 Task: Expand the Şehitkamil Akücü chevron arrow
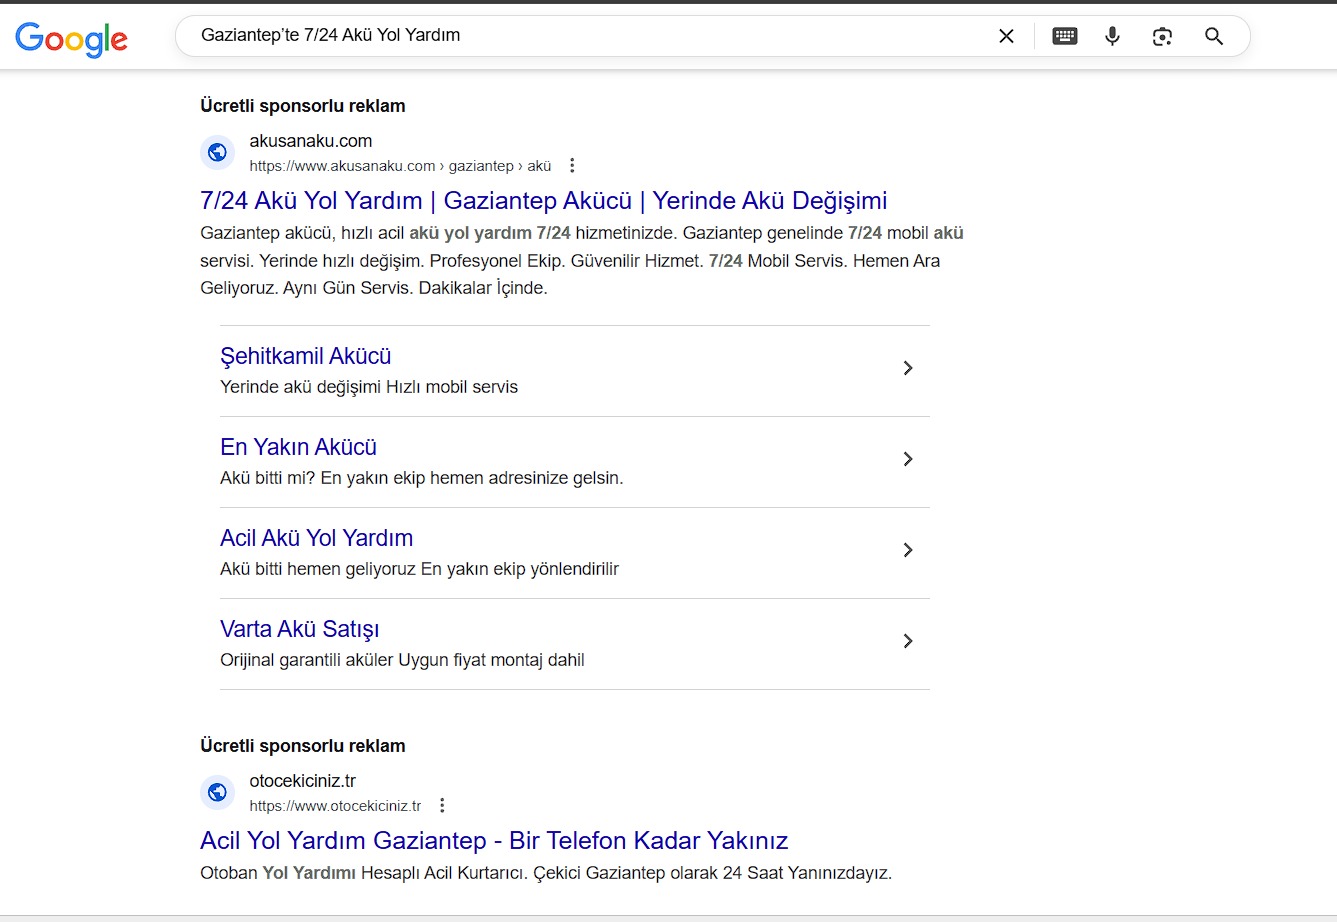pos(908,368)
